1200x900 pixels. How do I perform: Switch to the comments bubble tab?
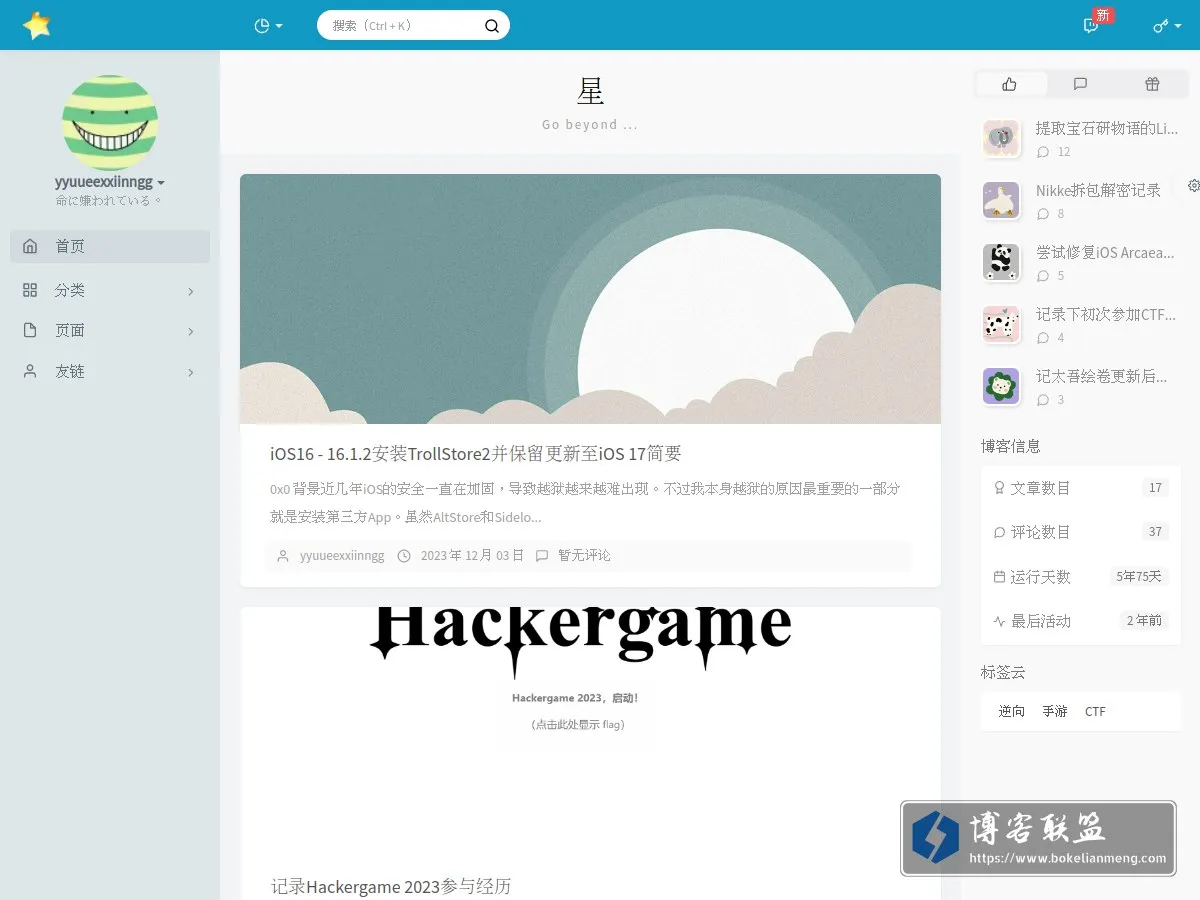[1080, 84]
